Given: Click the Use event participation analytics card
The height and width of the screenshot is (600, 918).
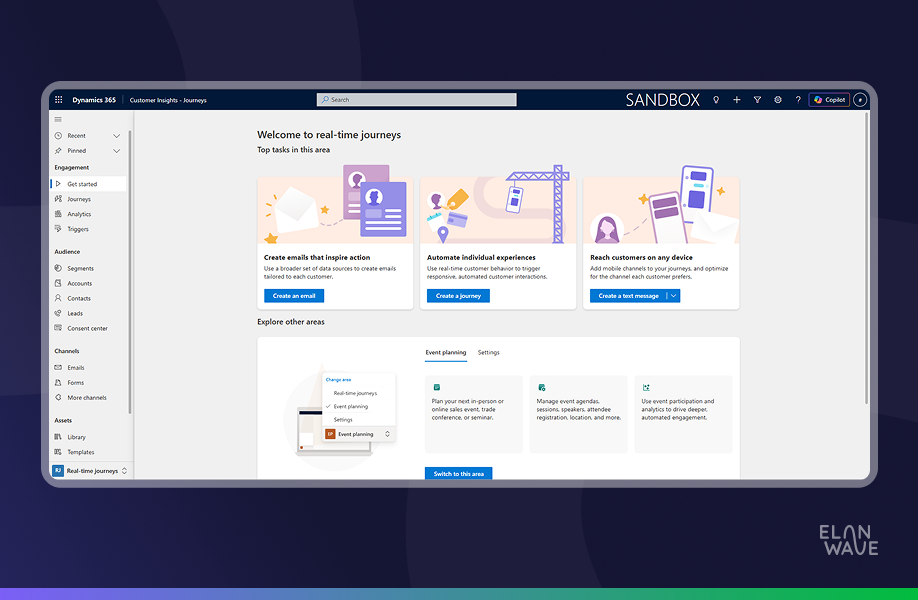Looking at the screenshot, I should point(683,414).
